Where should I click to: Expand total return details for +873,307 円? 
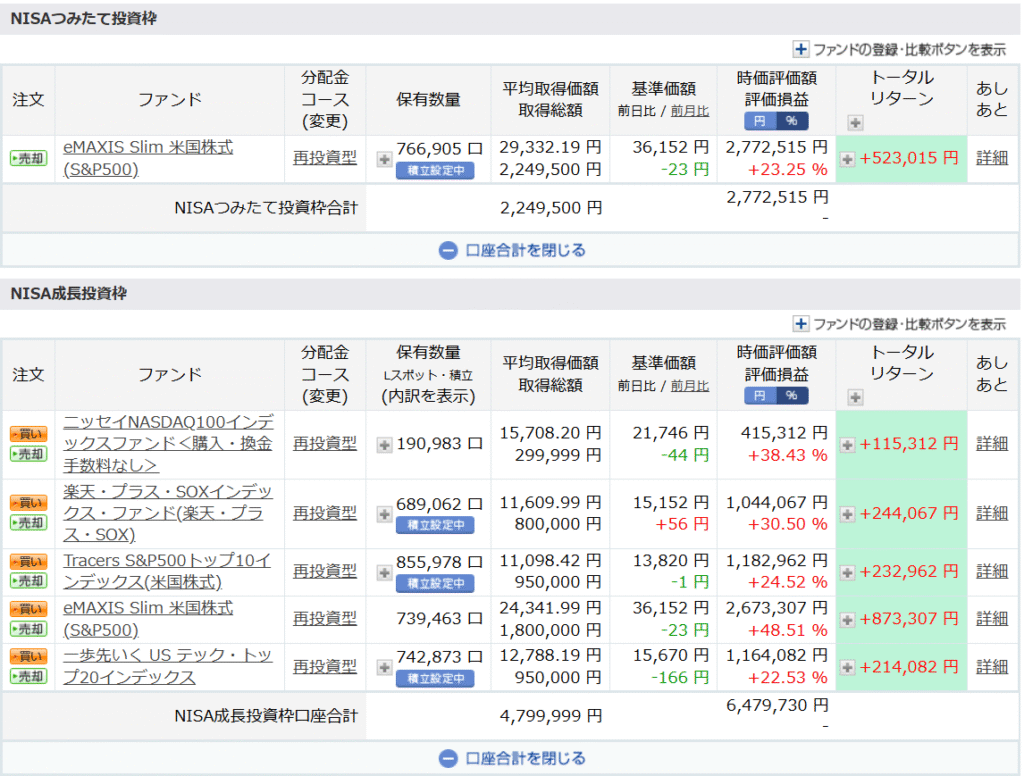[x=847, y=619]
